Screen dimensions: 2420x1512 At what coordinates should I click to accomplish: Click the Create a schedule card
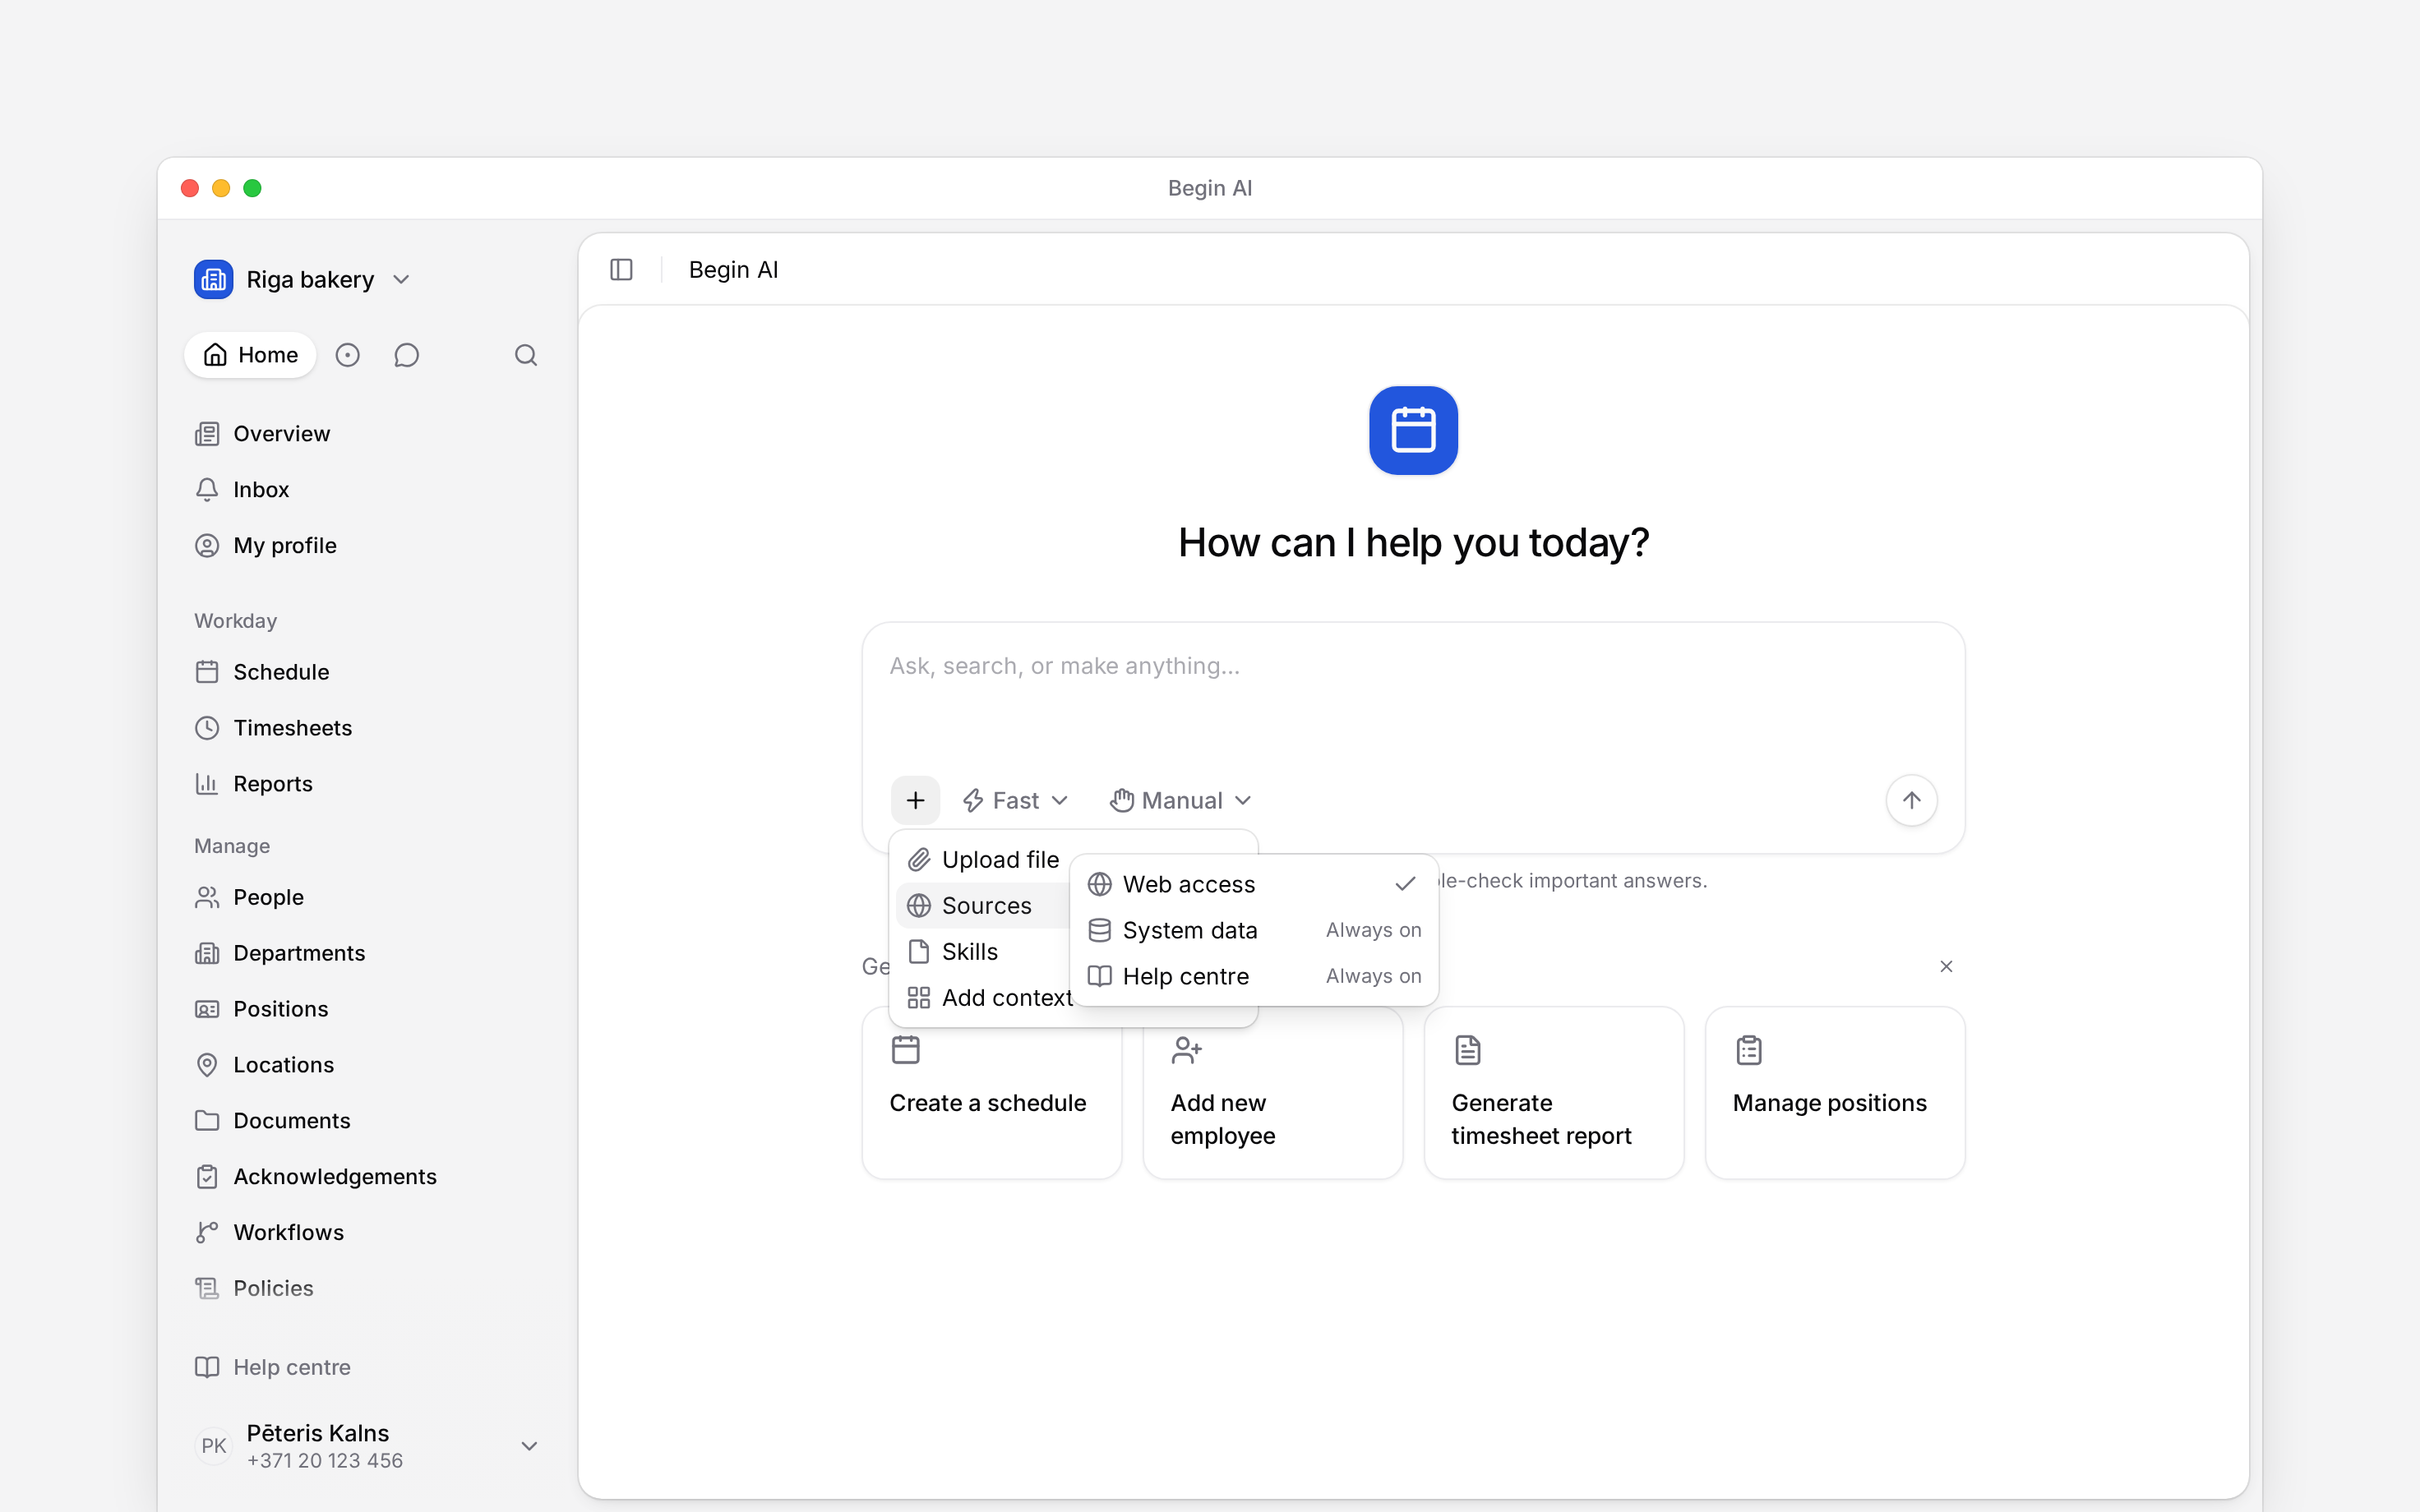tap(991, 1093)
